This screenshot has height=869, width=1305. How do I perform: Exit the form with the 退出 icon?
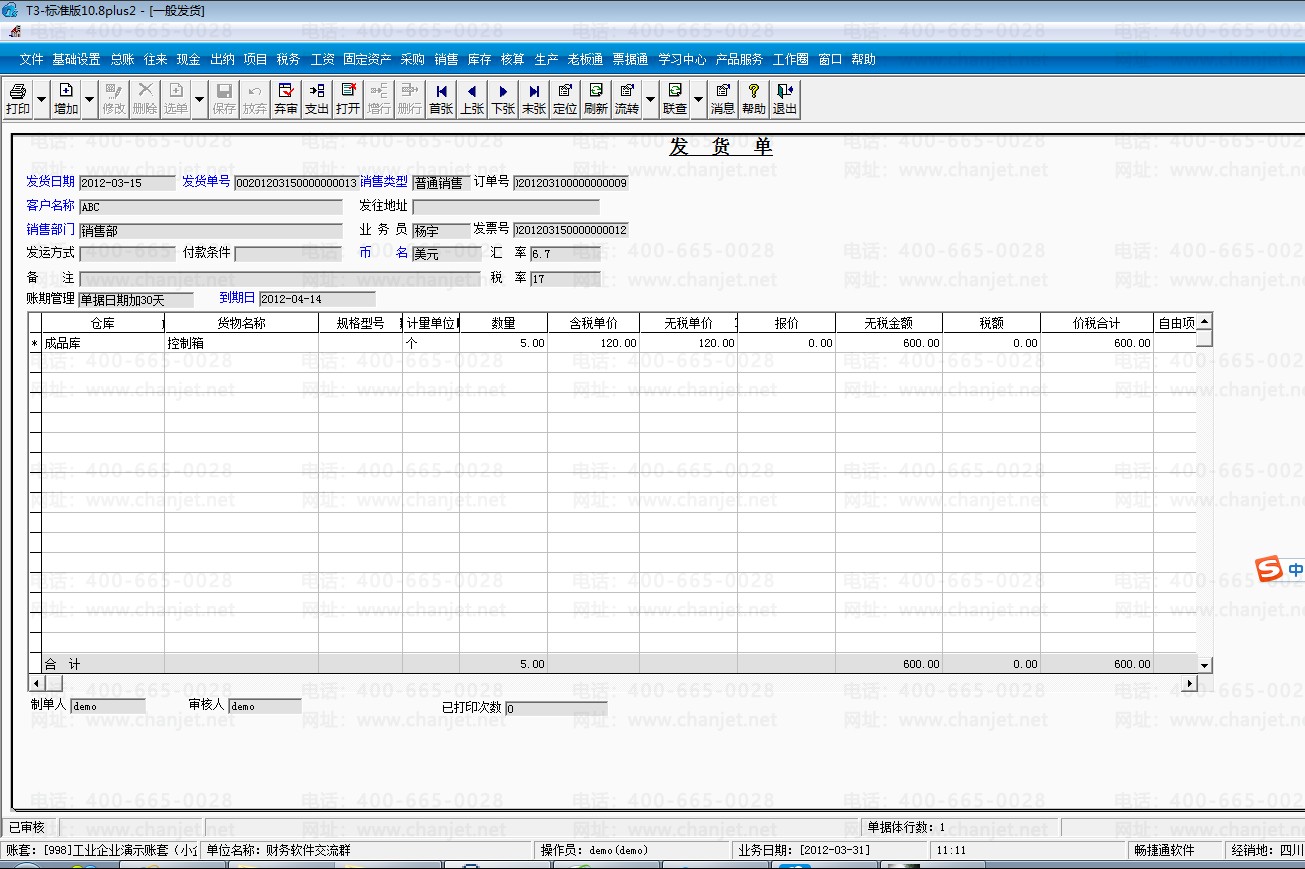tap(785, 99)
